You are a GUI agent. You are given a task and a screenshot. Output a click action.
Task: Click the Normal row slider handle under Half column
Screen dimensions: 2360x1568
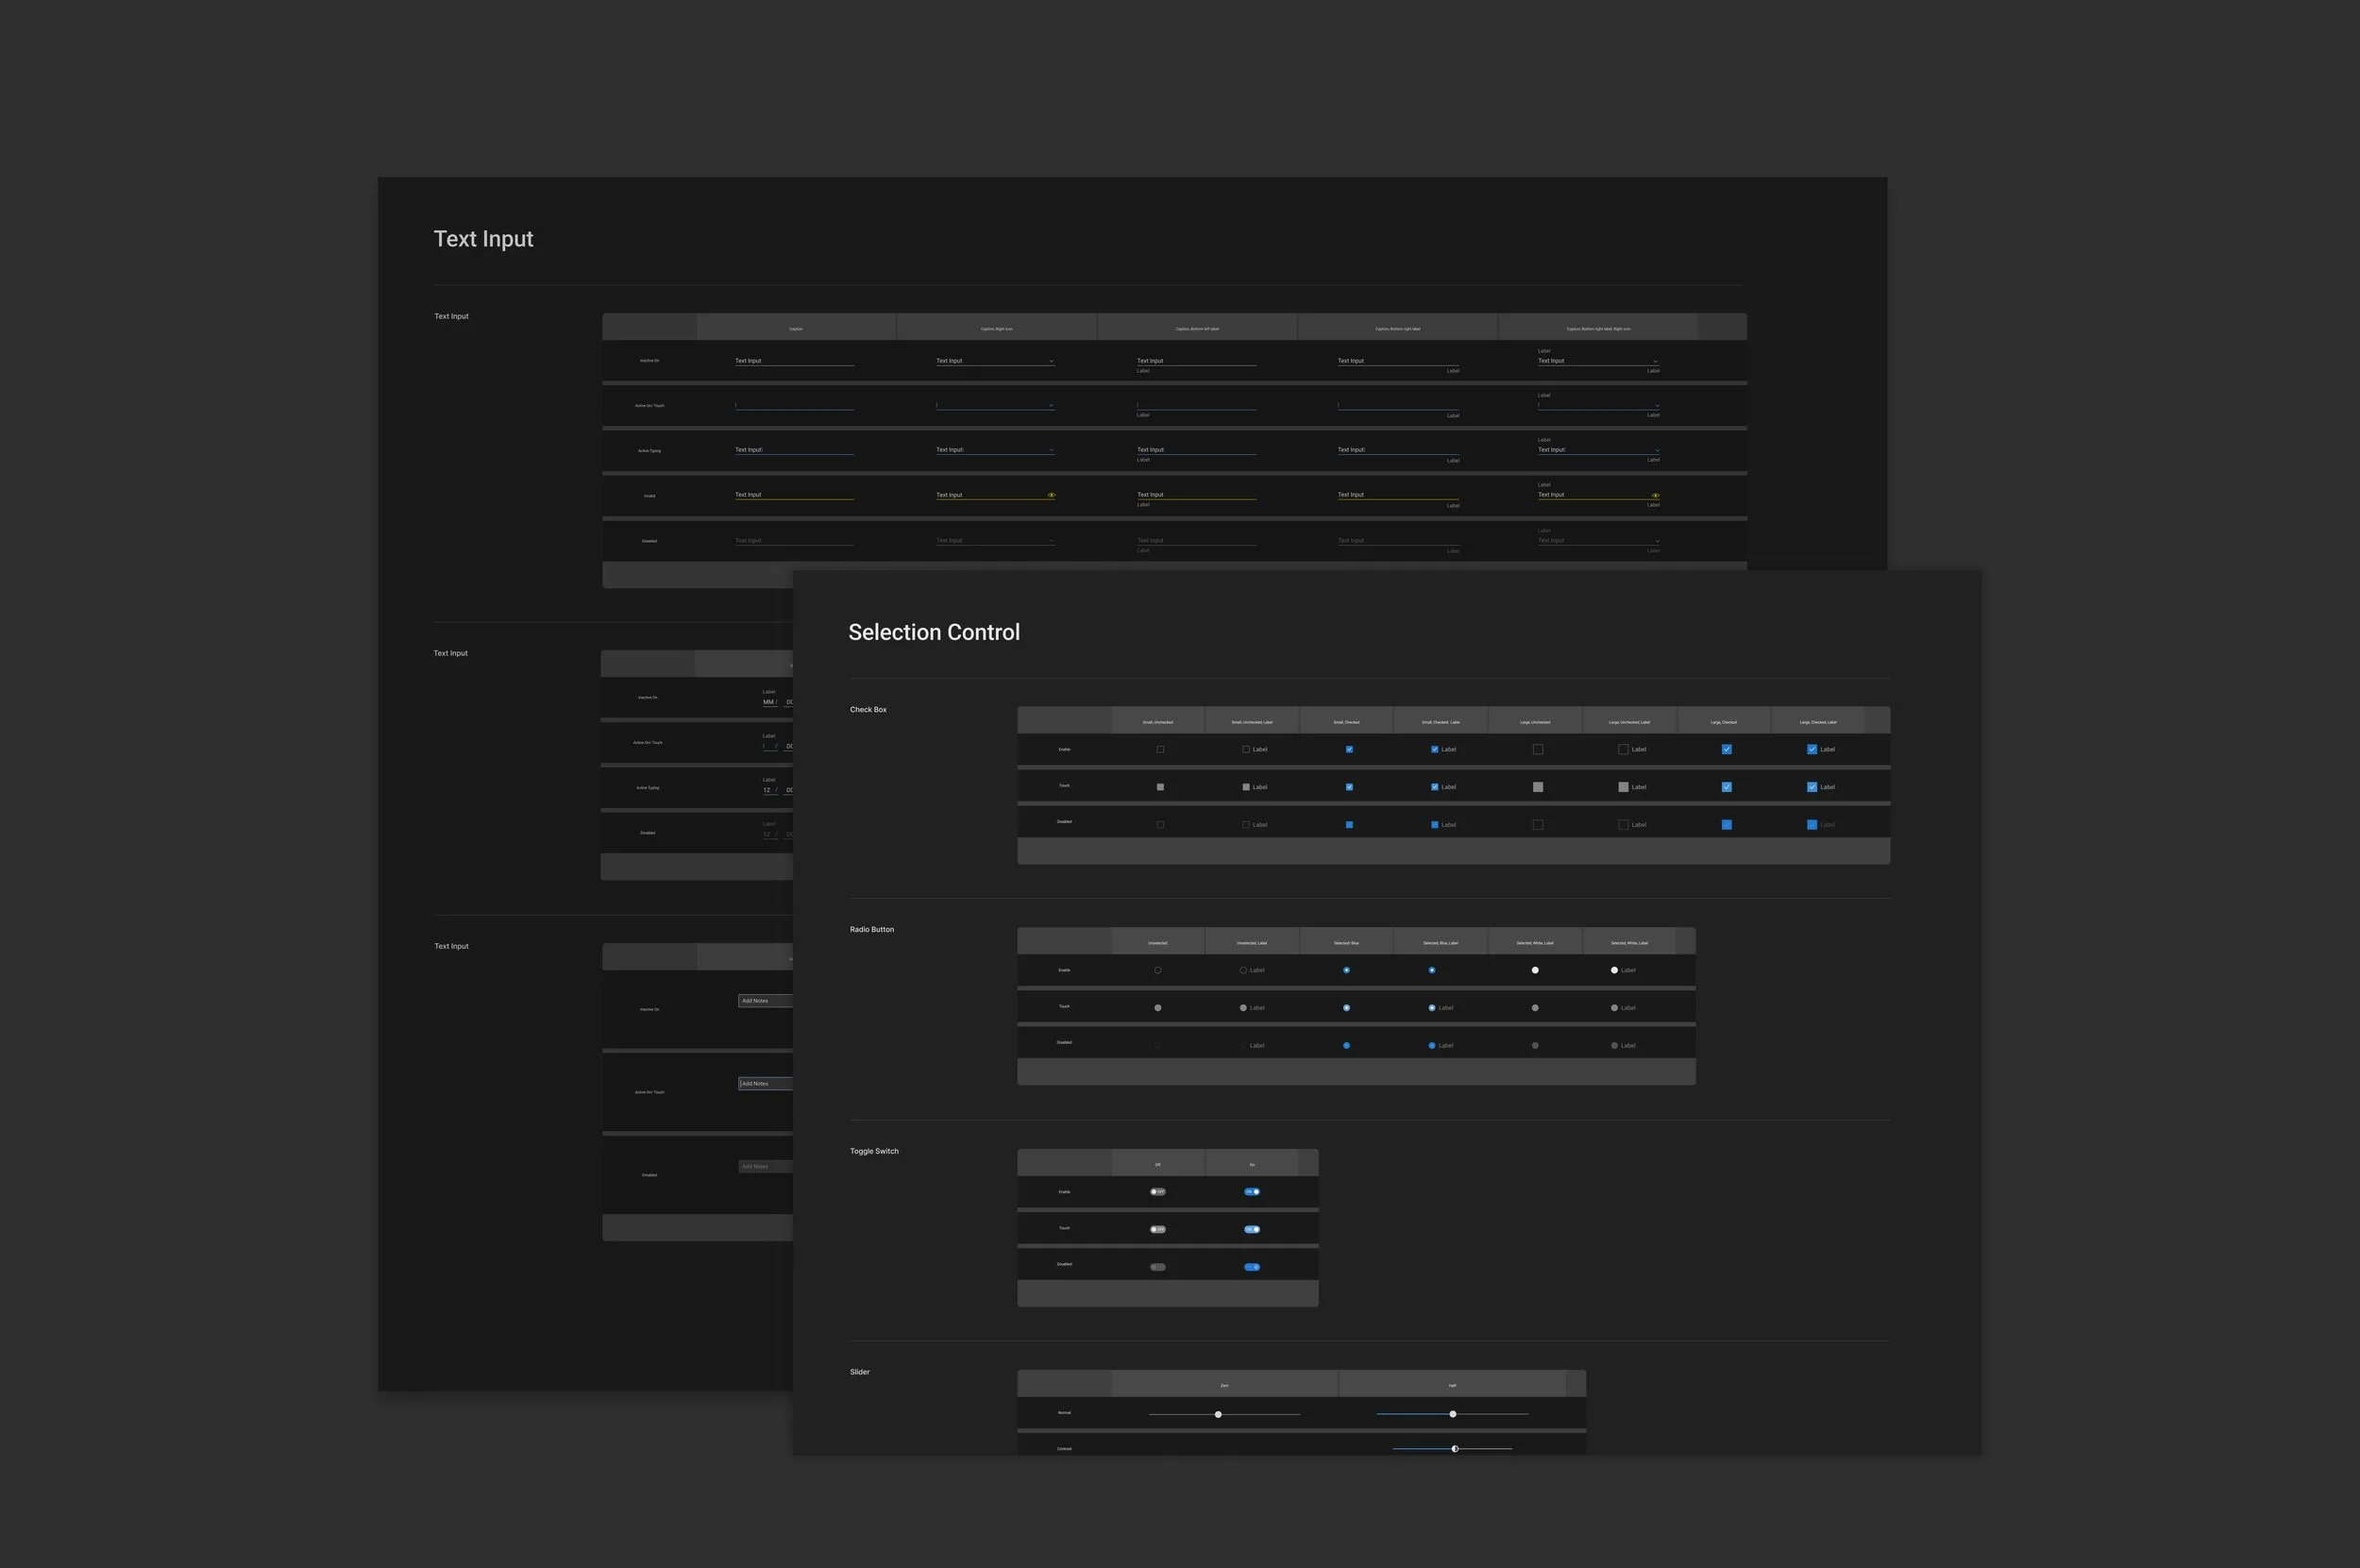click(1453, 1414)
